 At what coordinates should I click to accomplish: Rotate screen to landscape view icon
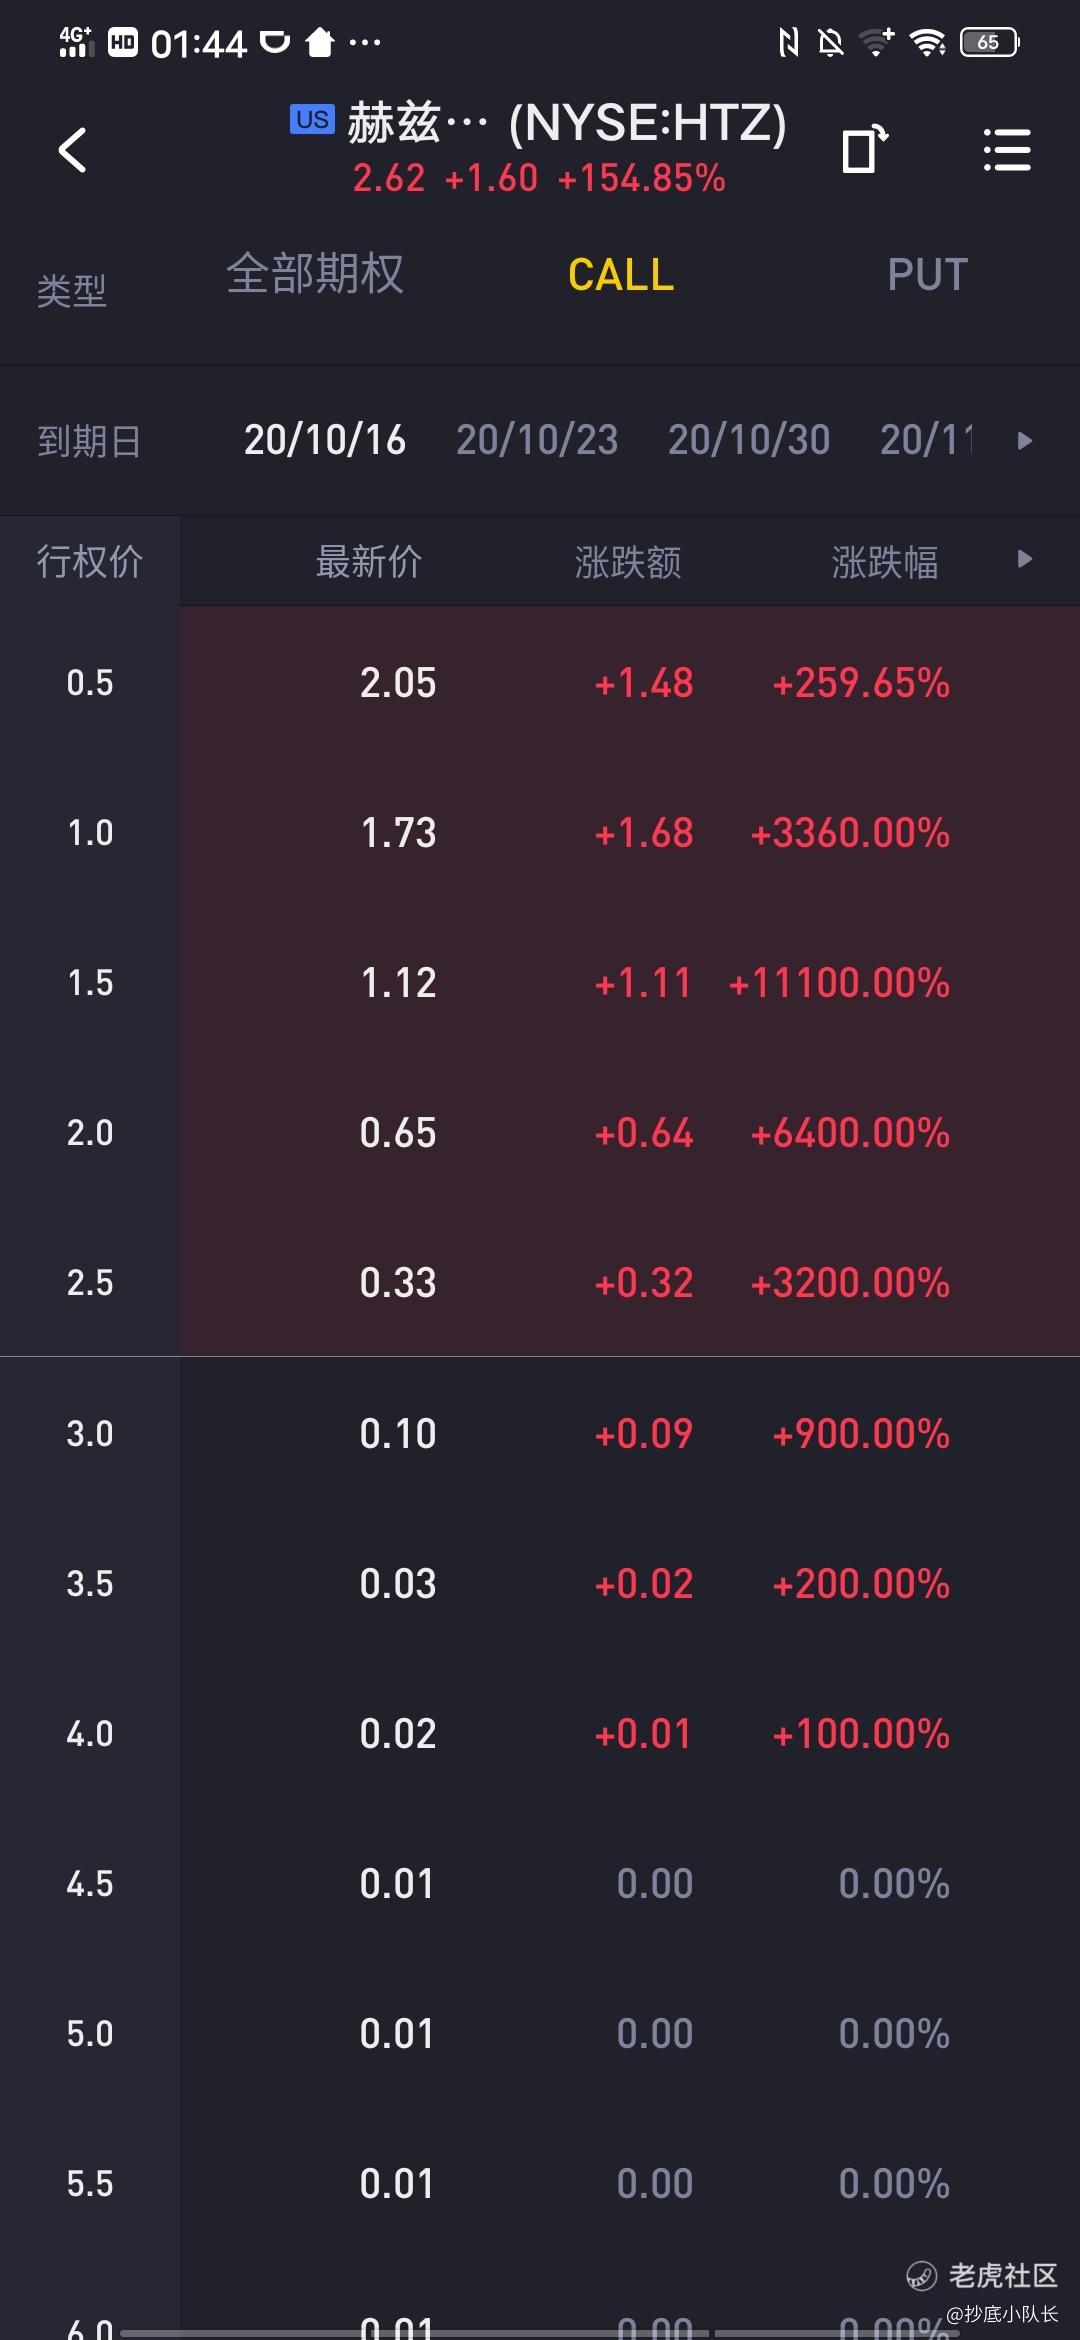864,149
